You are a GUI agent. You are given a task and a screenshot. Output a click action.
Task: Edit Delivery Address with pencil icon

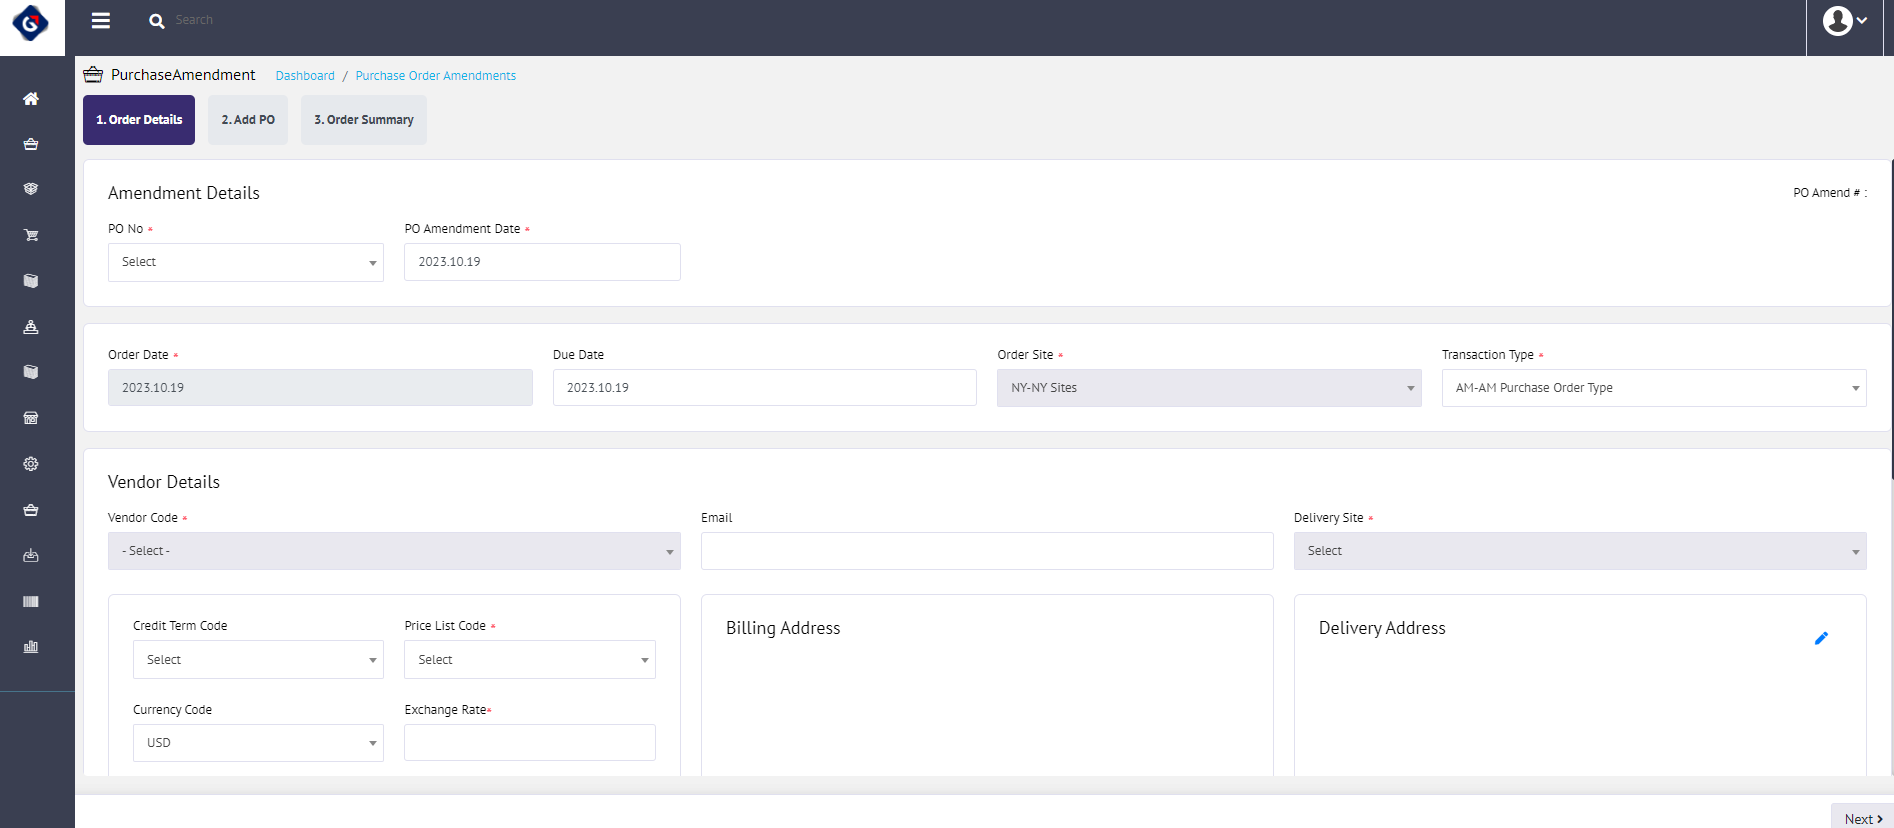[x=1820, y=638]
